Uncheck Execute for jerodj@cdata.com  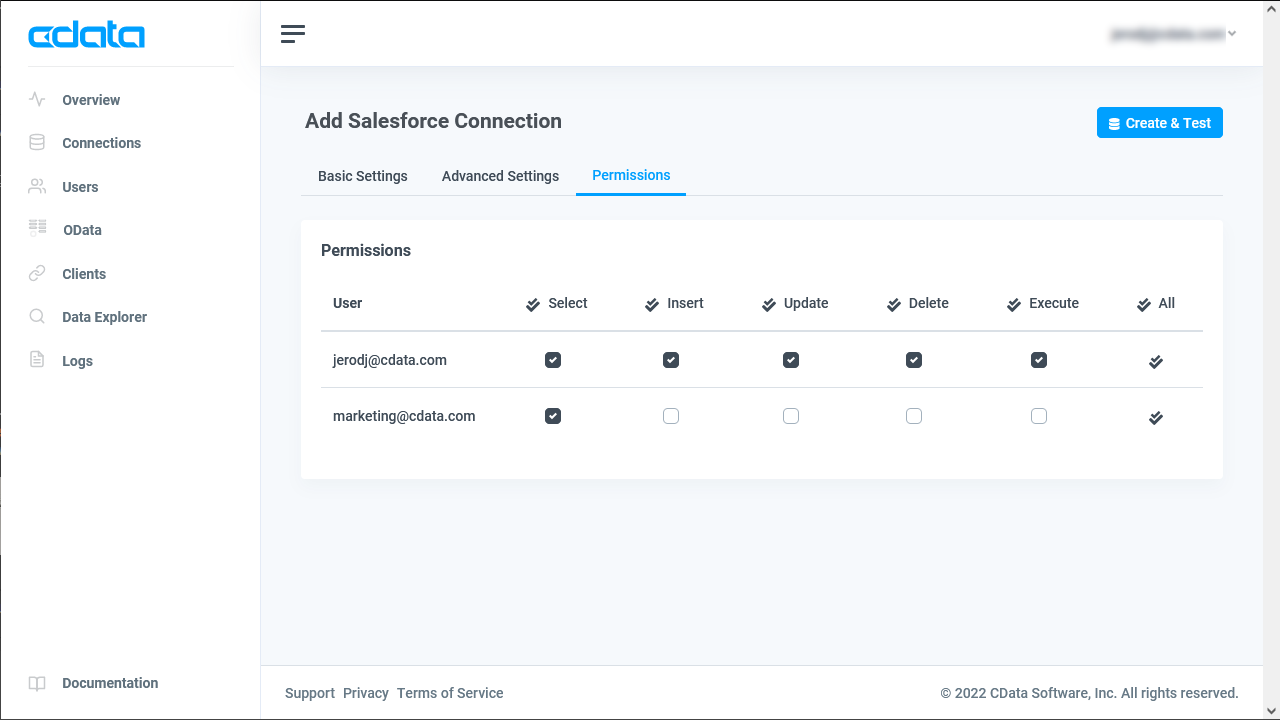point(1039,360)
